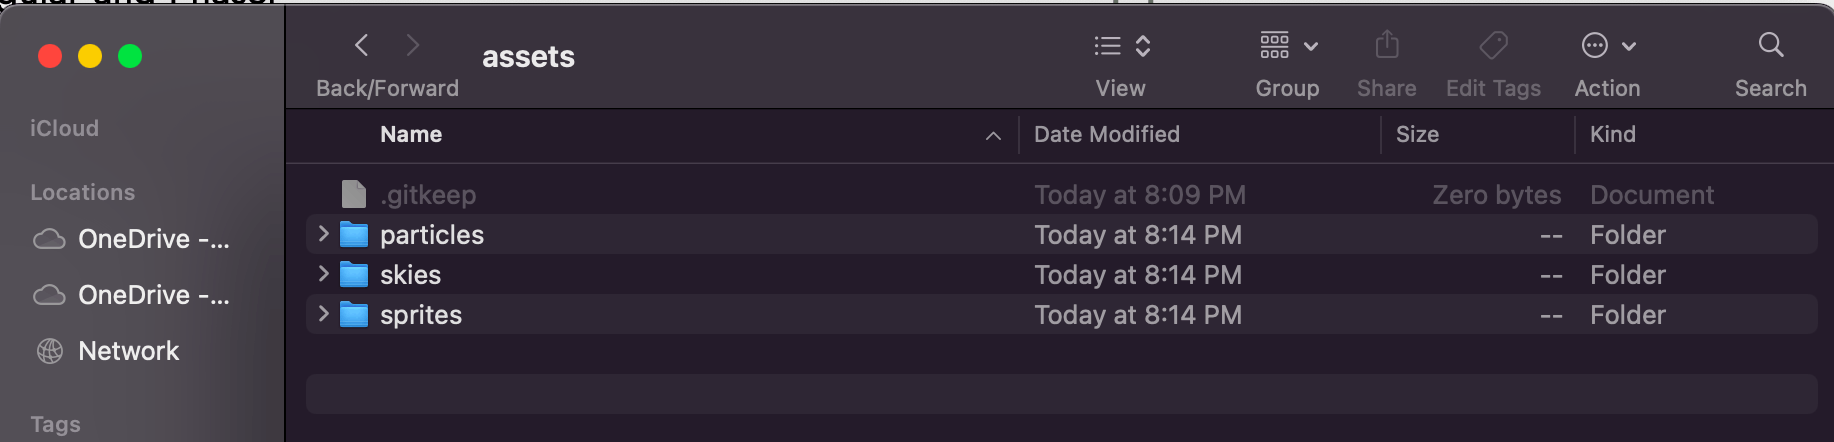The width and height of the screenshot is (1834, 442).
Task: Select the .gitkeep file
Action: coord(428,195)
